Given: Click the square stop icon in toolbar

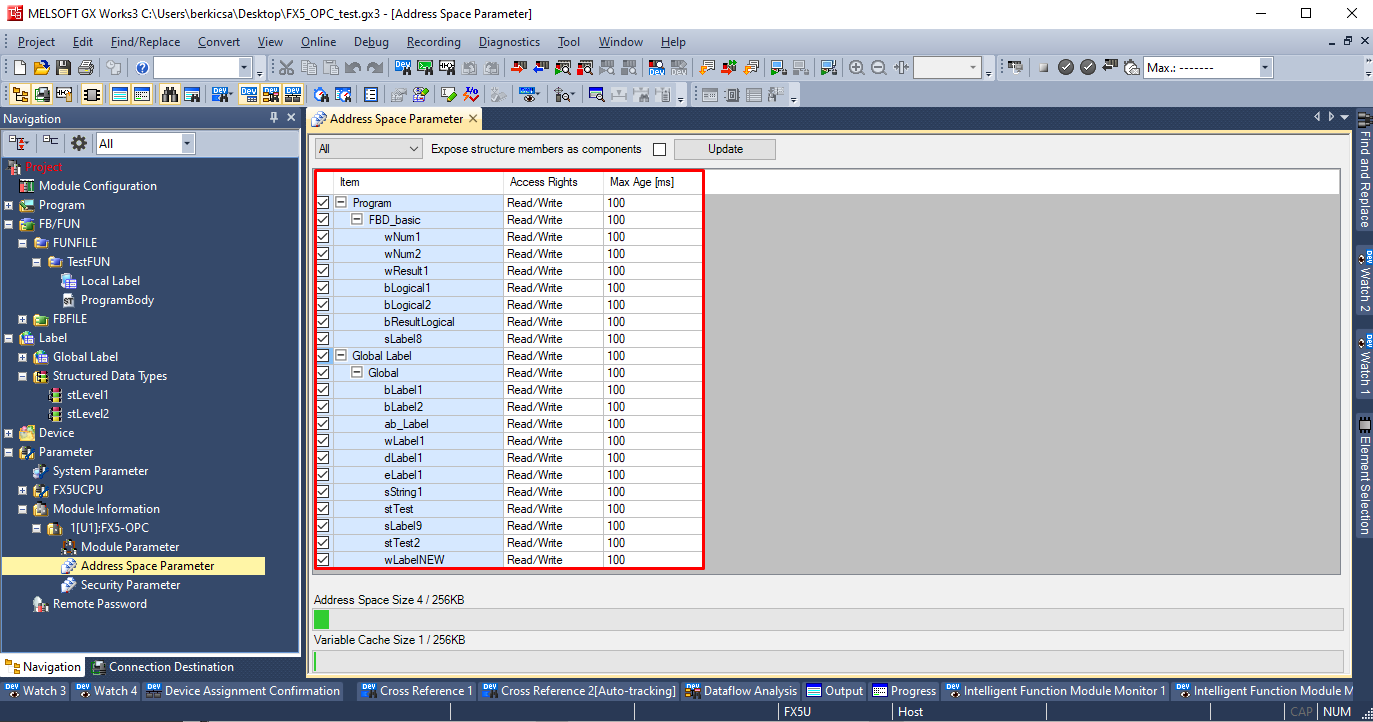Looking at the screenshot, I should click(1043, 67).
